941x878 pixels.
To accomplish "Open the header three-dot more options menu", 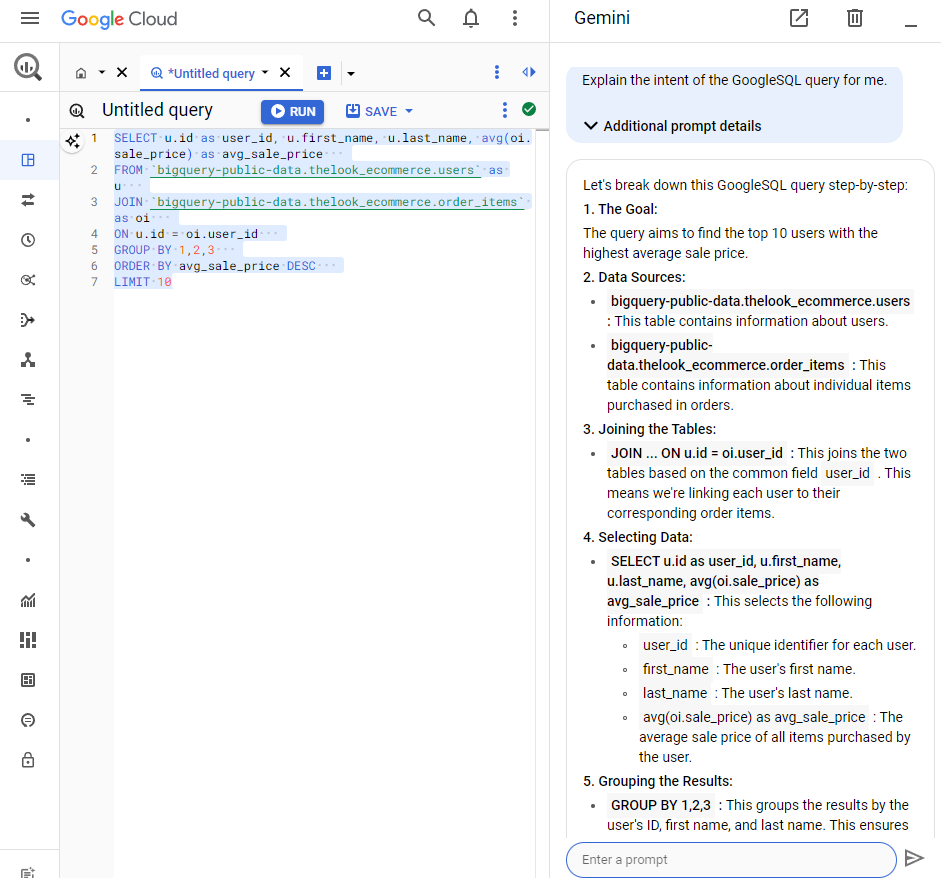I will [514, 19].
